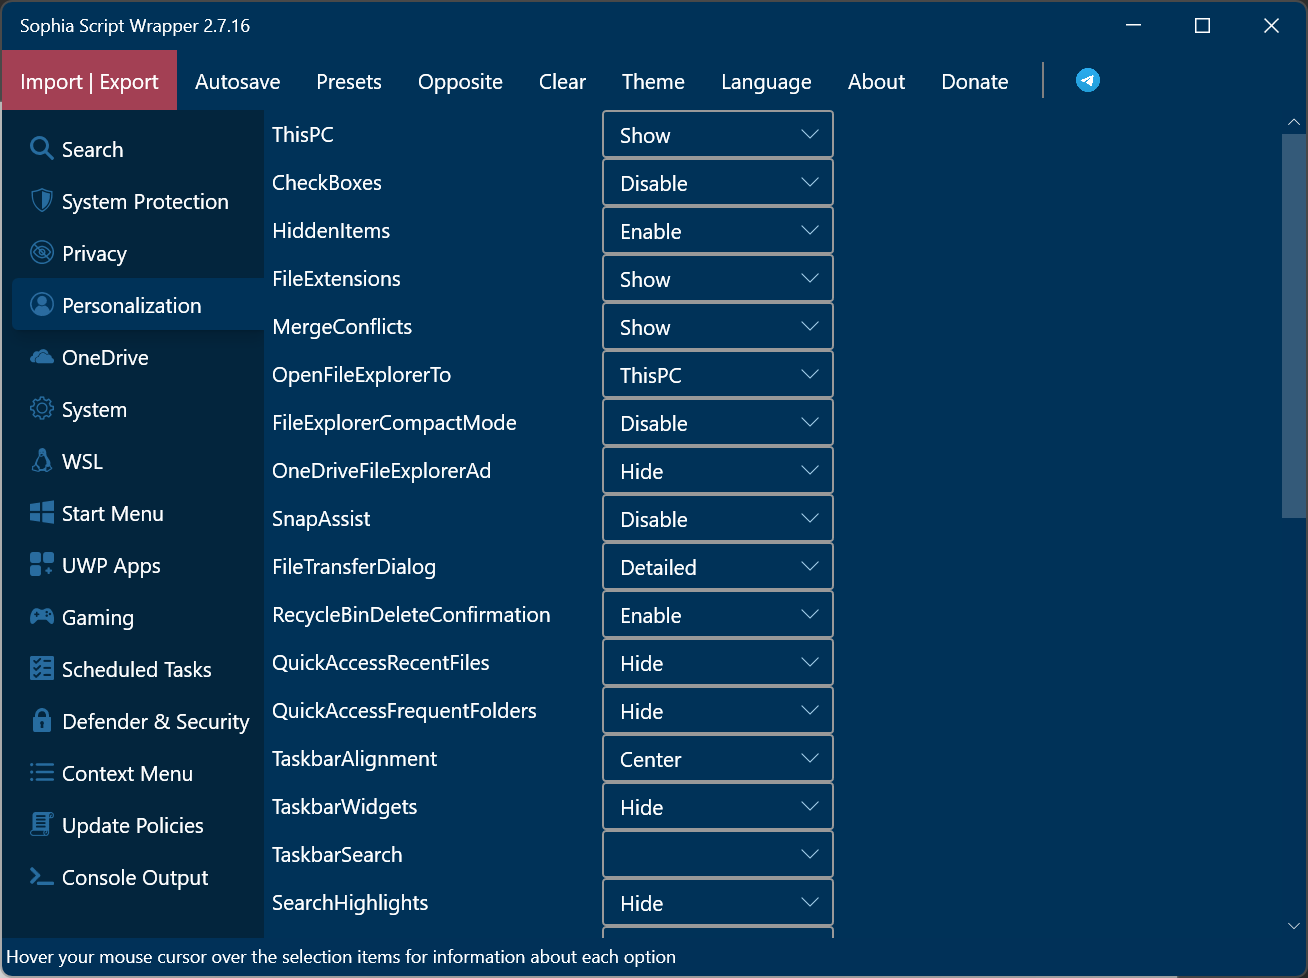This screenshot has height=978, width=1308.
Task: Open the HiddenItems Enable dropdown
Action: (x=717, y=231)
